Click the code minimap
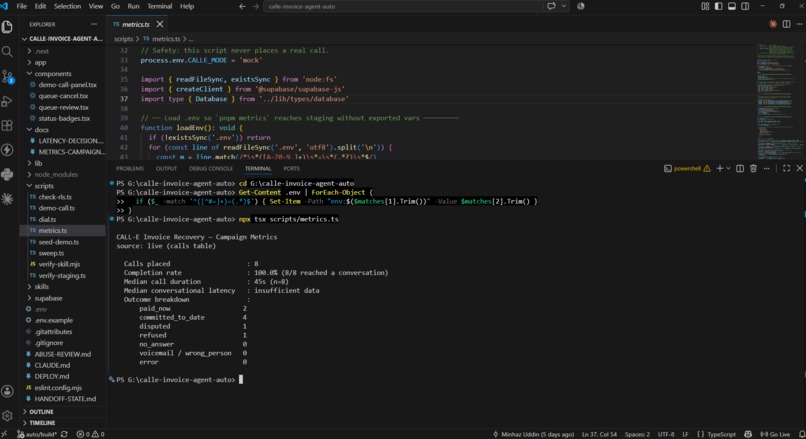 (x=778, y=102)
